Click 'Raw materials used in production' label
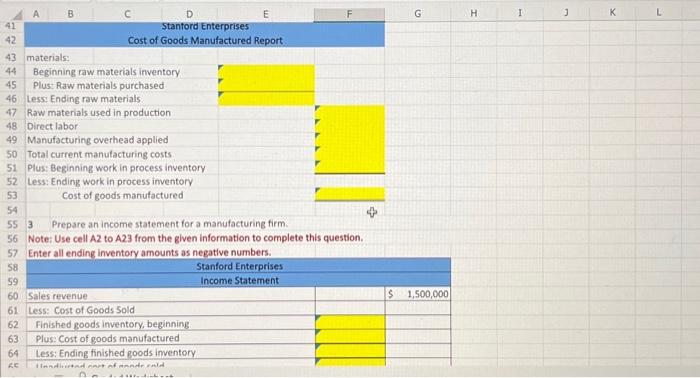This screenshot has height=378, width=700. pyautogui.click(x=99, y=112)
